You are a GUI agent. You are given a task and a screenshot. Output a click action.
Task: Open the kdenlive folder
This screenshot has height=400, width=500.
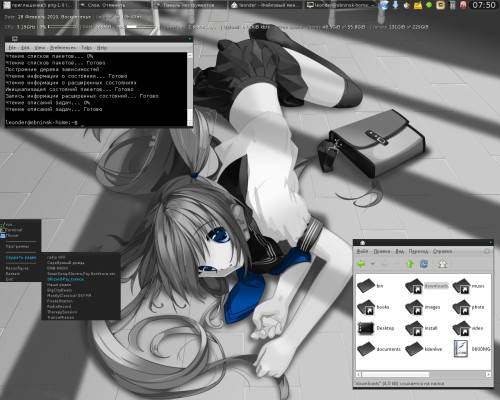pyautogui.click(x=424, y=349)
